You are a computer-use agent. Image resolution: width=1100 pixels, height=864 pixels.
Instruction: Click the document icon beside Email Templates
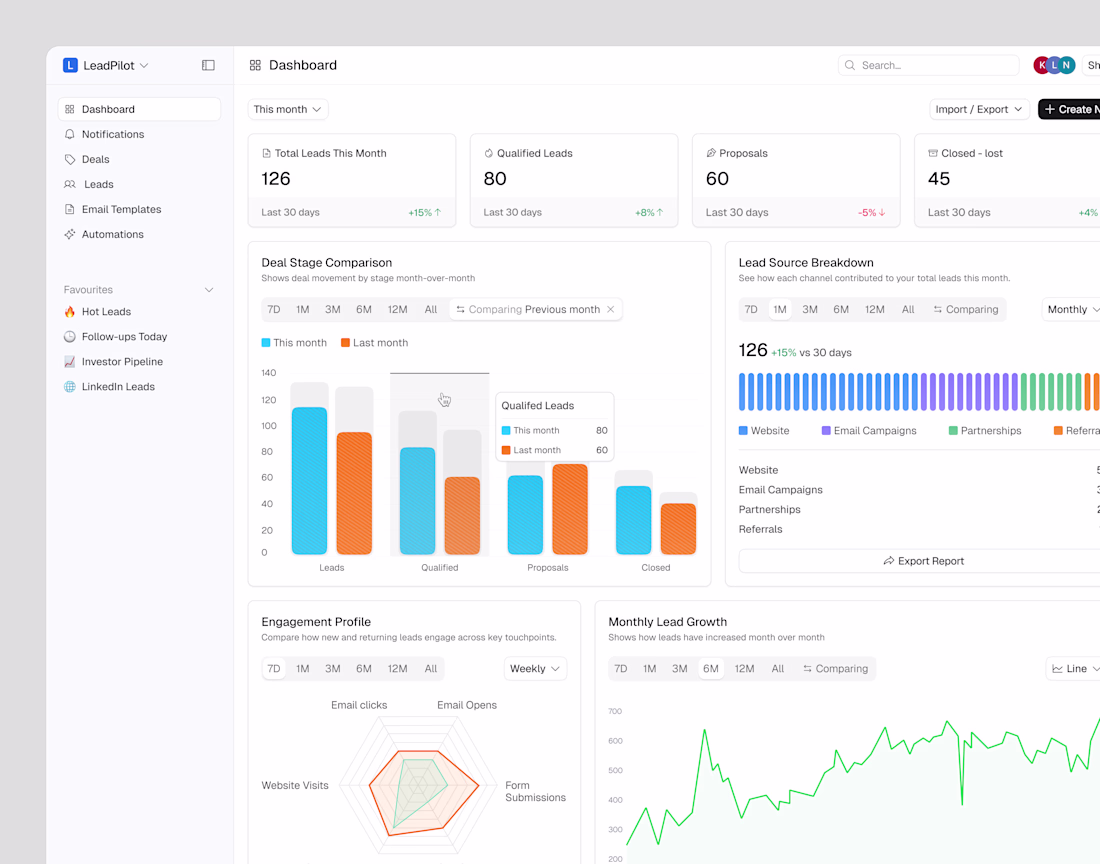pyautogui.click(x=69, y=209)
